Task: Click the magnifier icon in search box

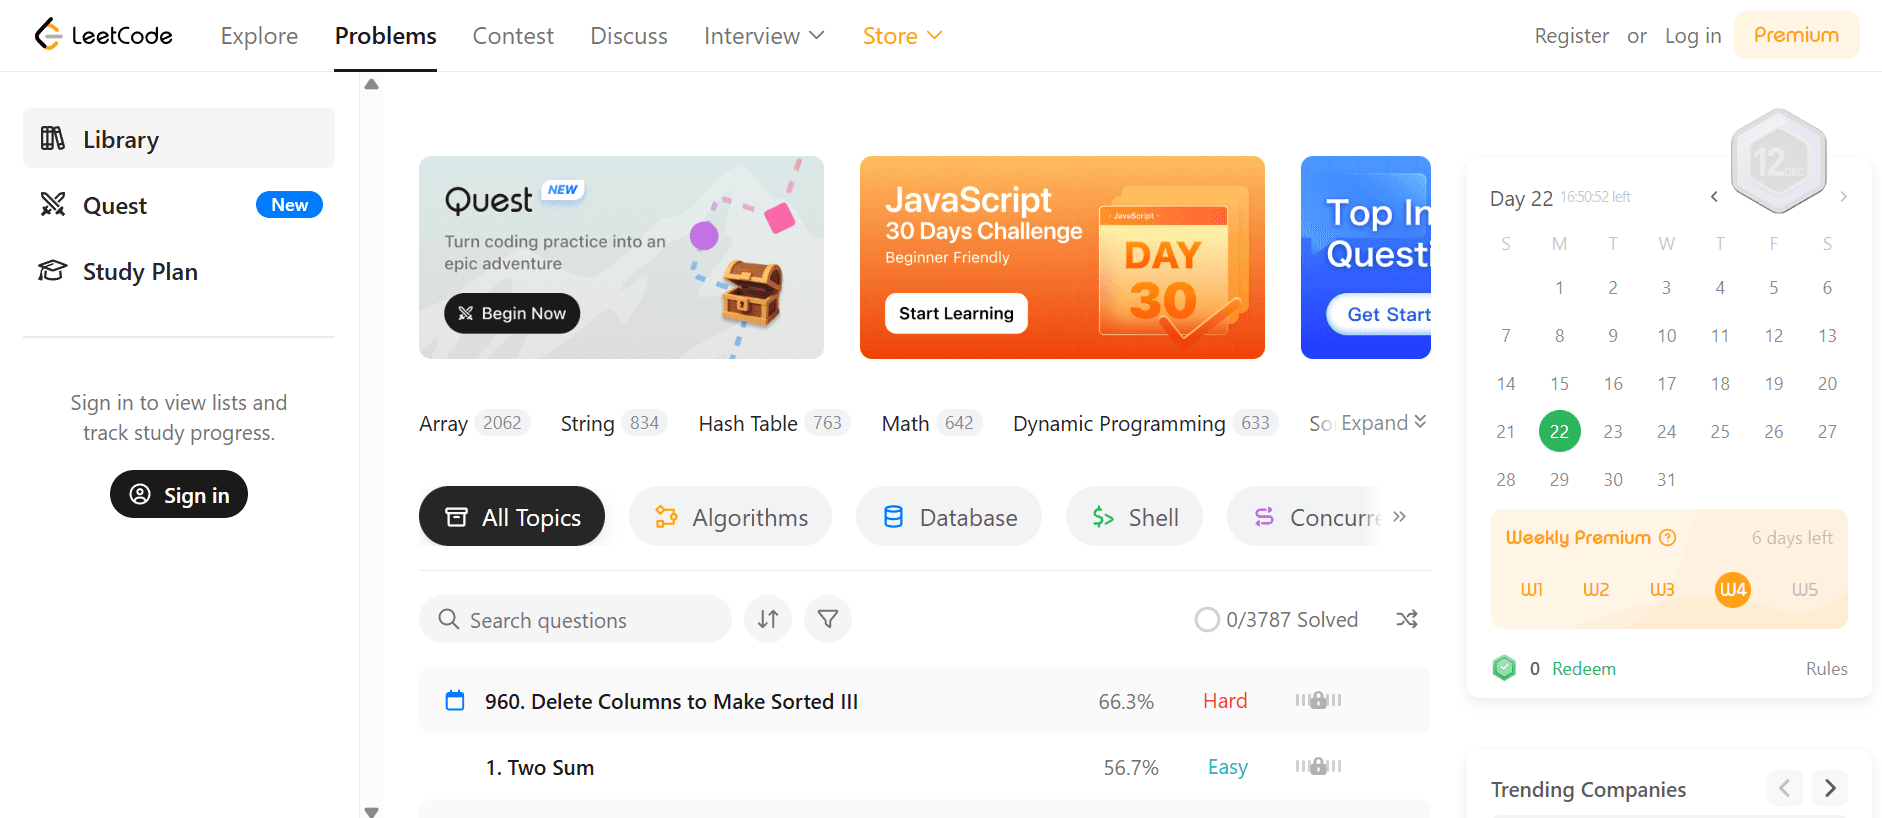Action: click(449, 620)
